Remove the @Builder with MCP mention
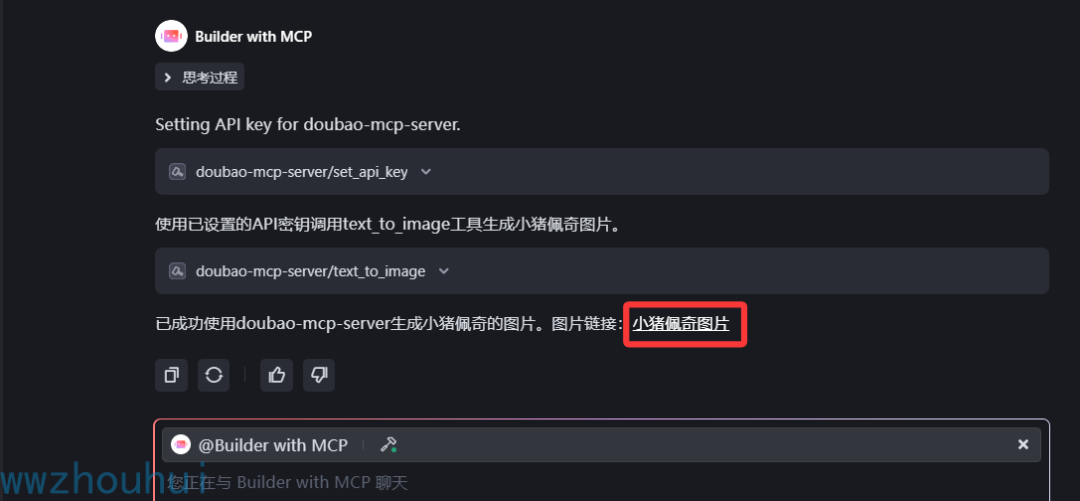Screen dimensions: 1080x501 1023,444
